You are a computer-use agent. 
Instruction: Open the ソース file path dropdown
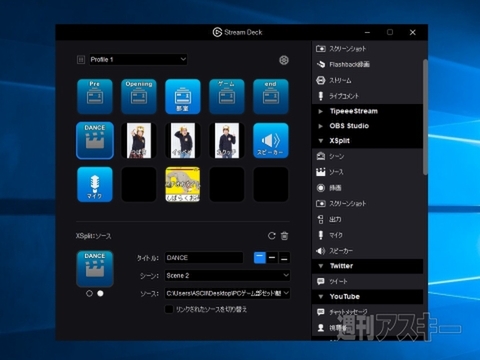[x=227, y=293]
